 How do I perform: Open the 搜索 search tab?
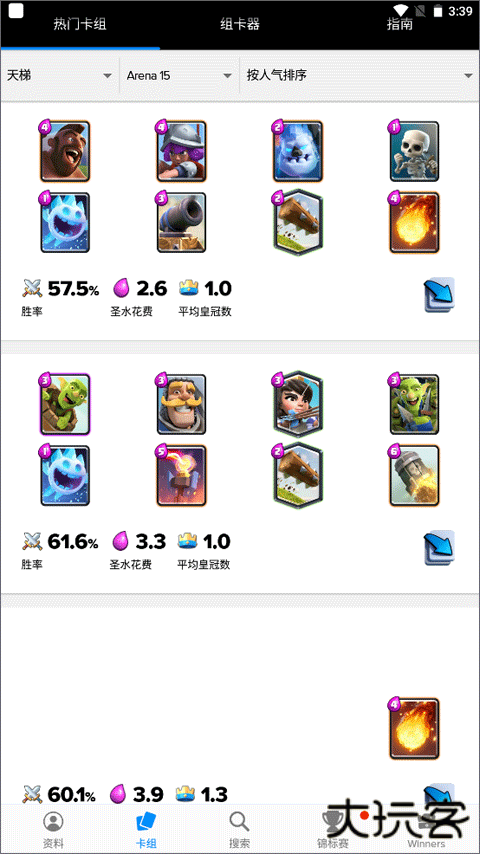(x=239, y=831)
